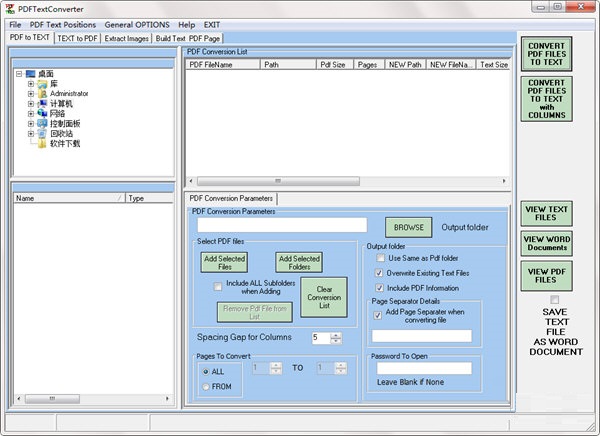
Task: Click the page separator text field
Action: [x=422, y=336]
